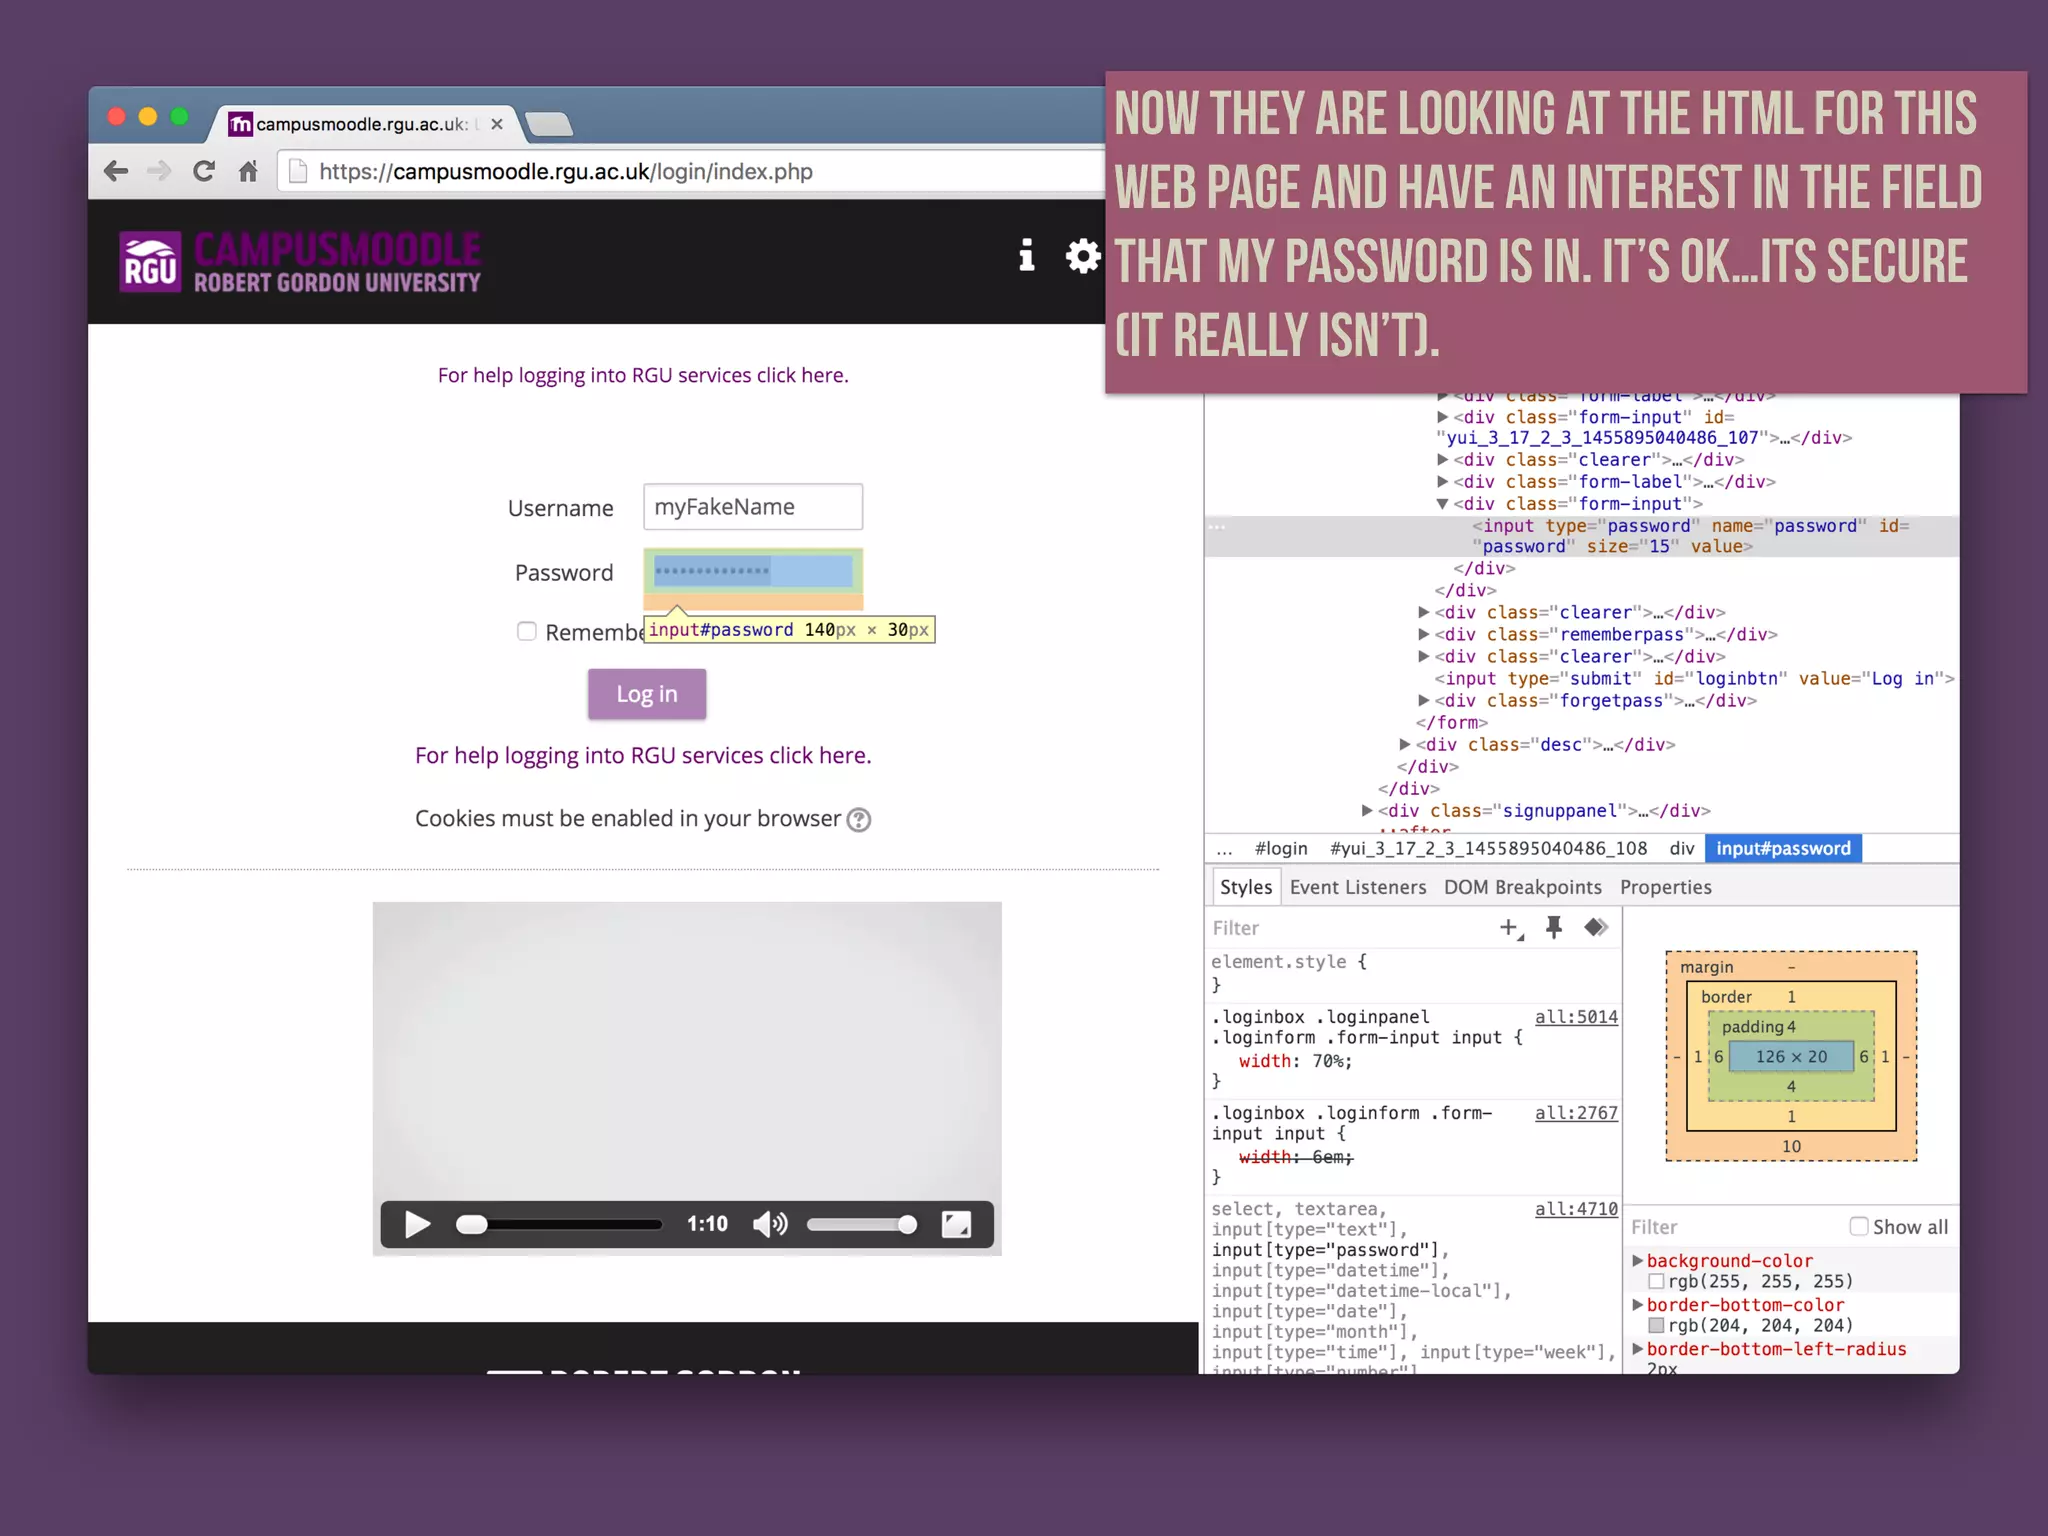Screen dimensions: 2048x1536
Task: Open the DOM Breakpoints tab
Action: coord(1522,887)
